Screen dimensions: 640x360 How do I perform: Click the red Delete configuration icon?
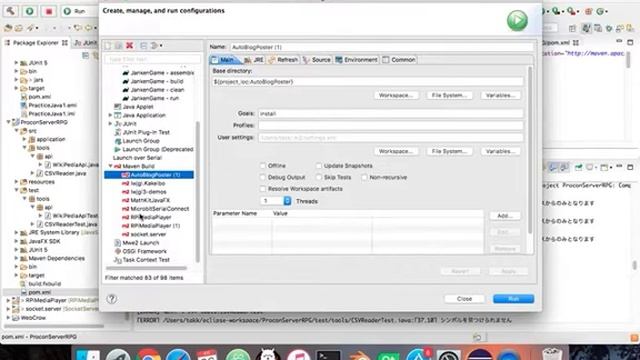click(129, 45)
